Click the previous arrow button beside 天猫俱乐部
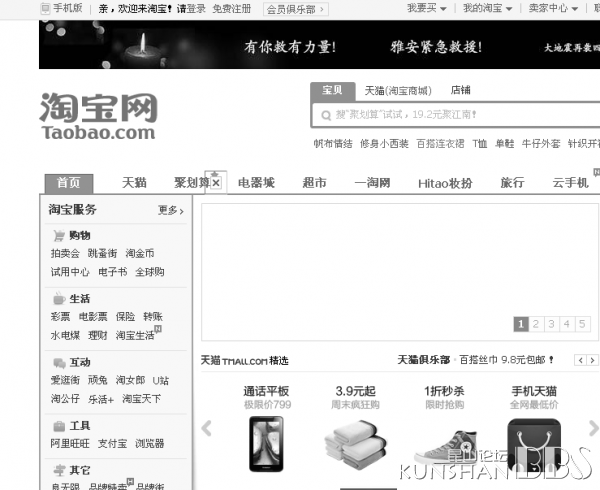This screenshot has width=600, height=490. 580,360
